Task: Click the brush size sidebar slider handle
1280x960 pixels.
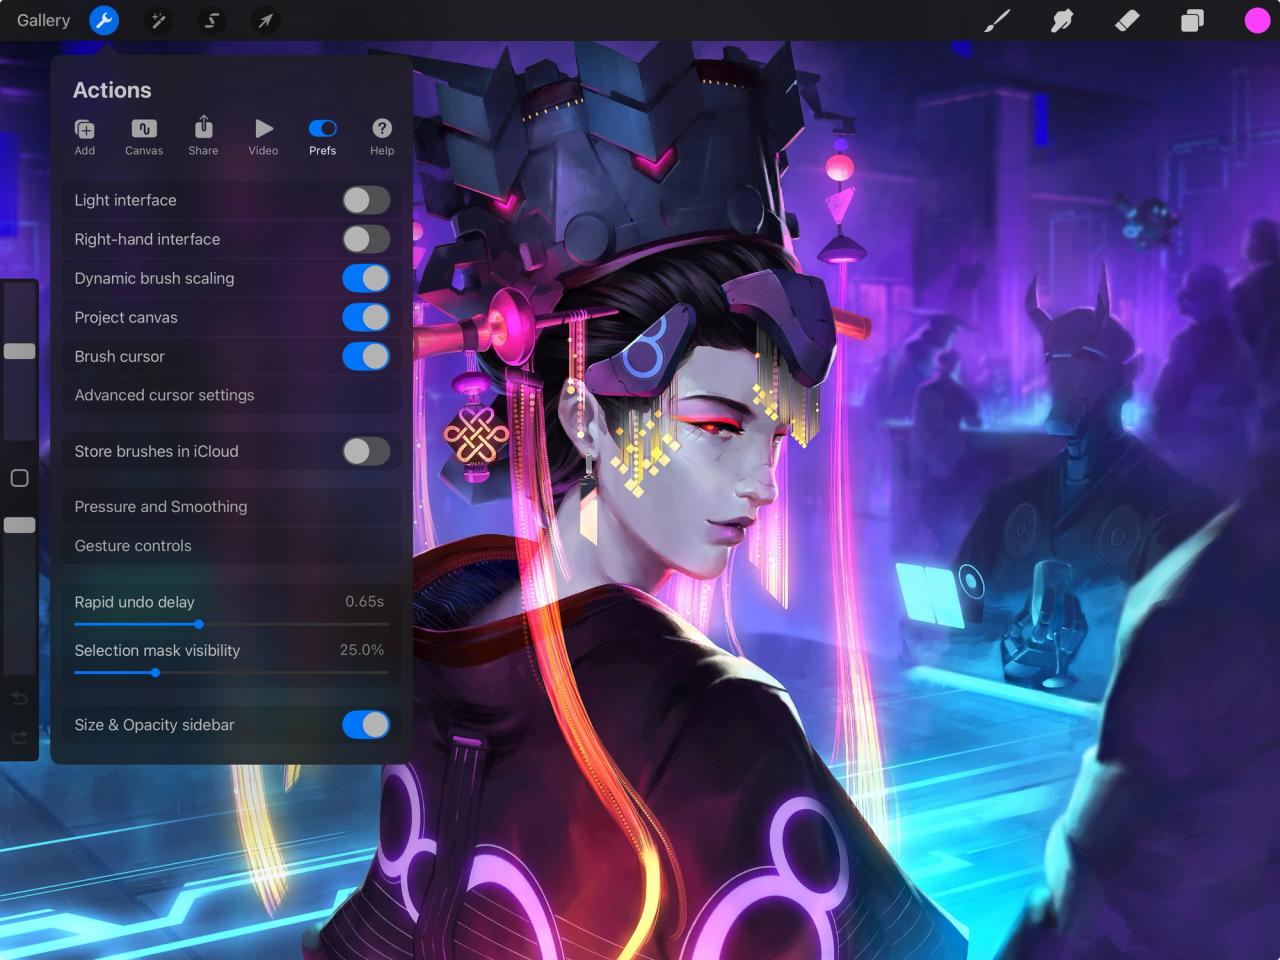Action: point(20,351)
